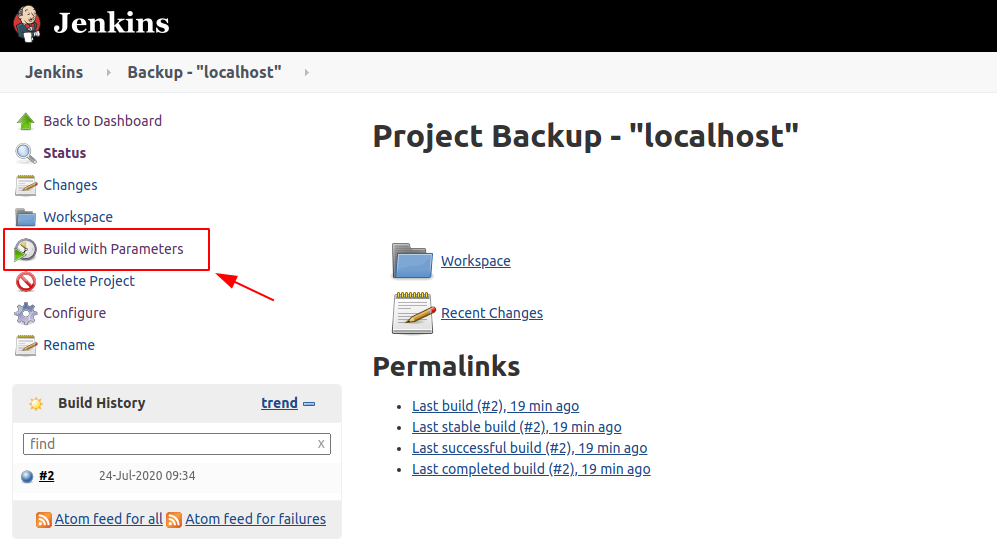Viewport: 997px width, 557px height.
Task: Click the Build with Parameters clock icon
Action: [26, 249]
